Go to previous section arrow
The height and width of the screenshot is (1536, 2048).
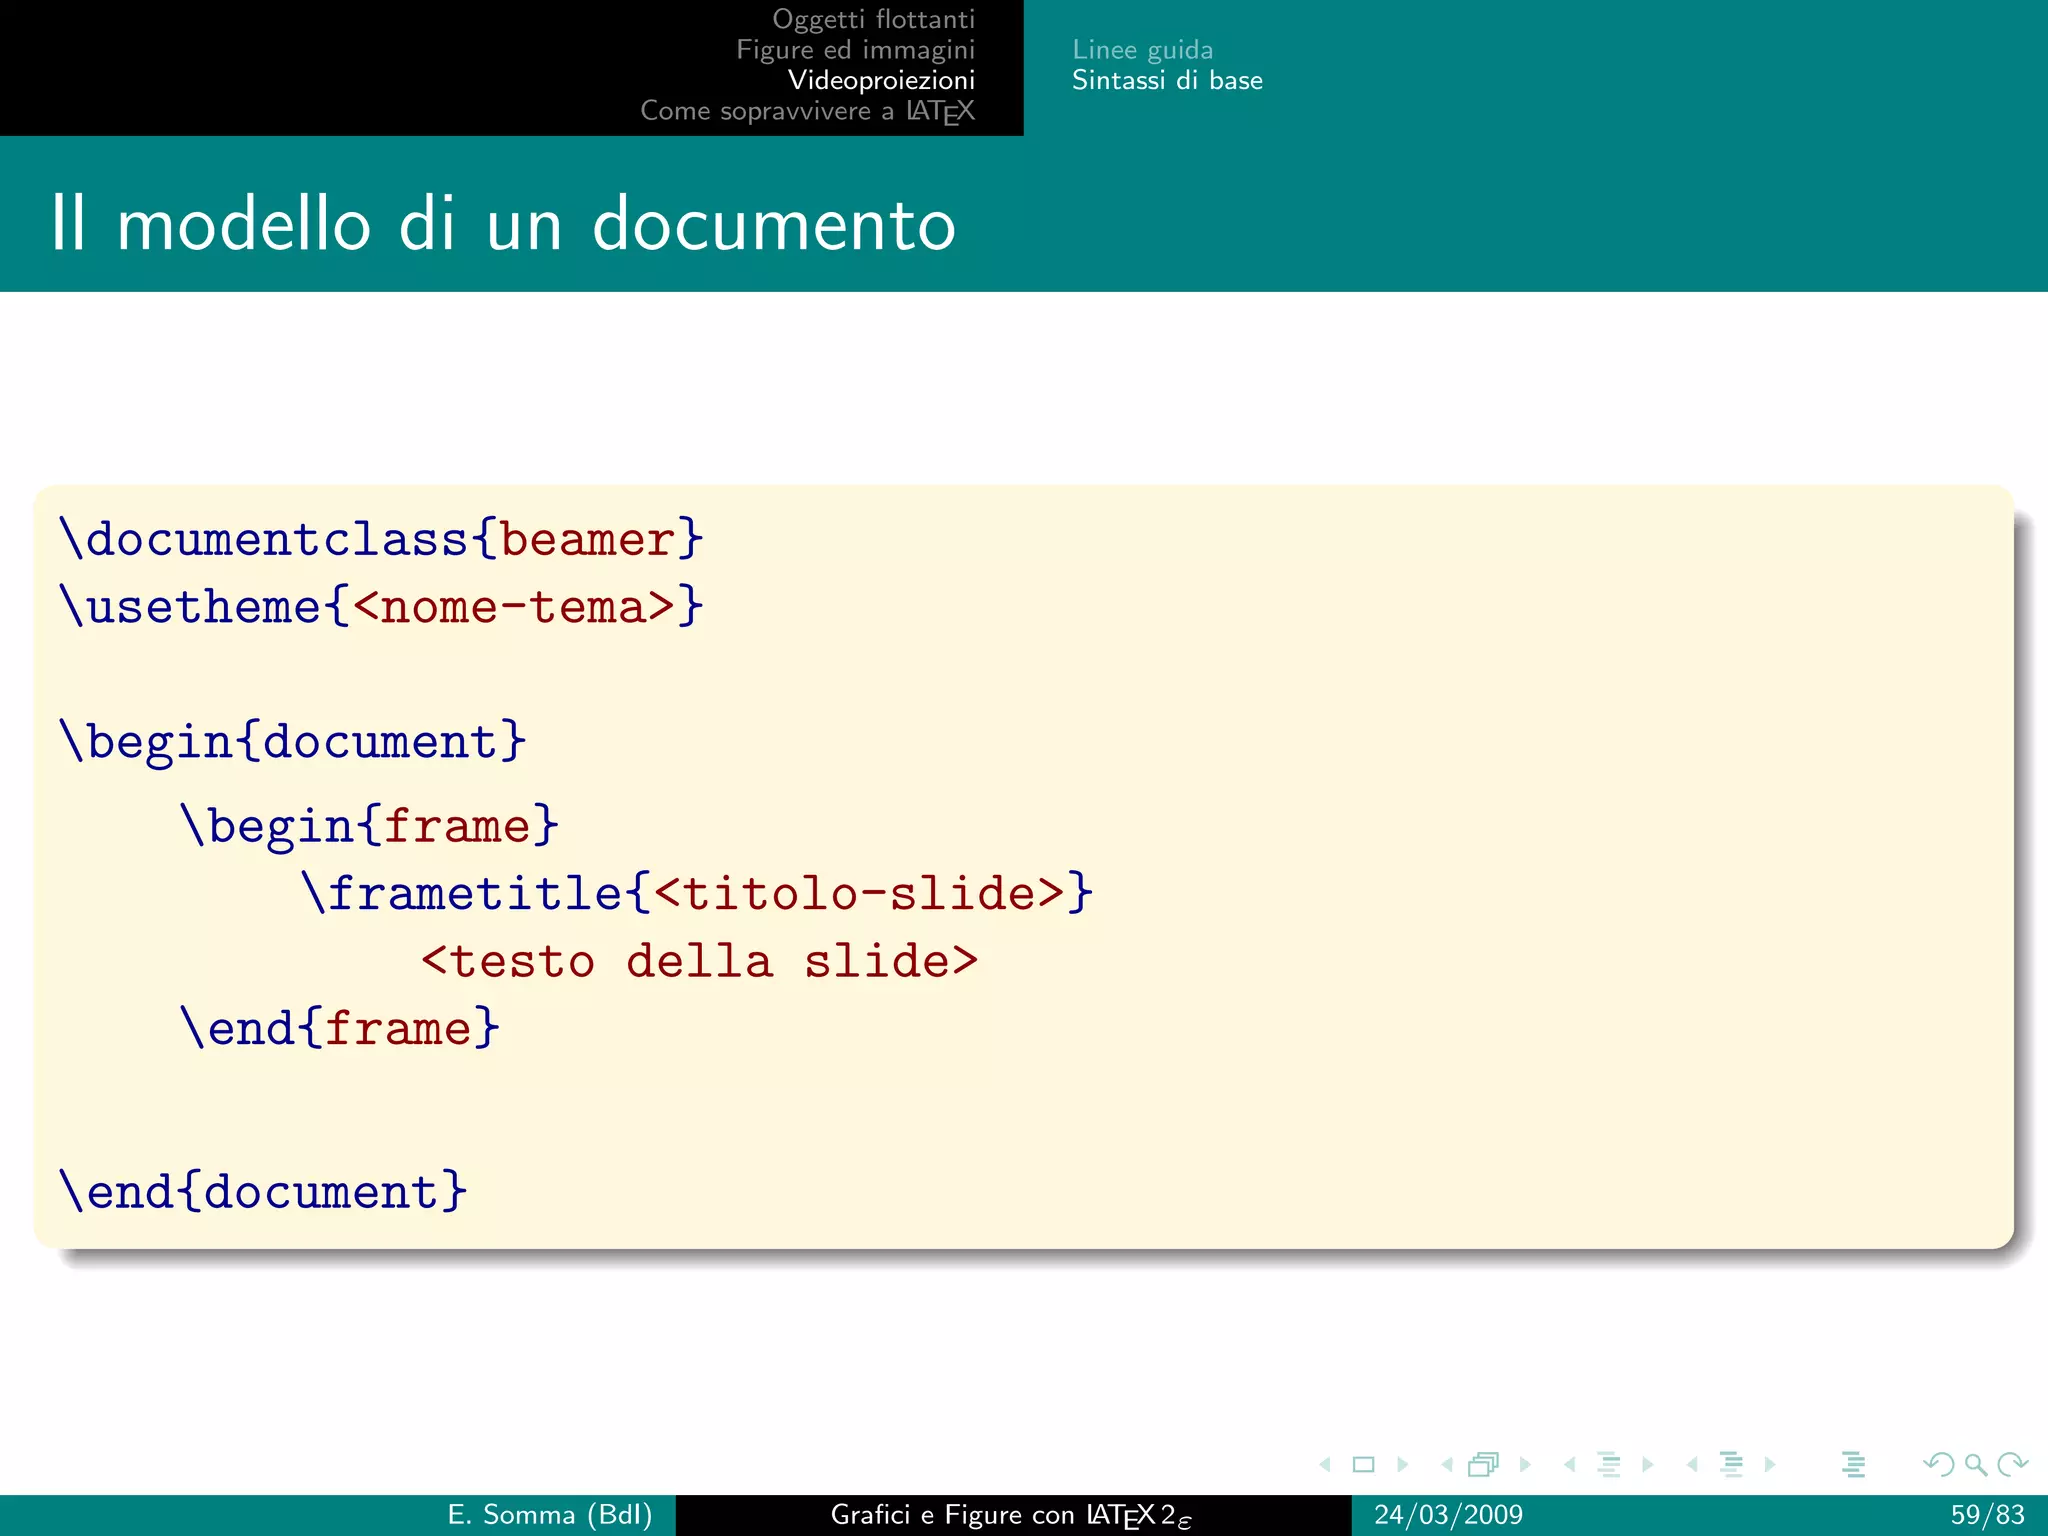[x=1692, y=1465]
